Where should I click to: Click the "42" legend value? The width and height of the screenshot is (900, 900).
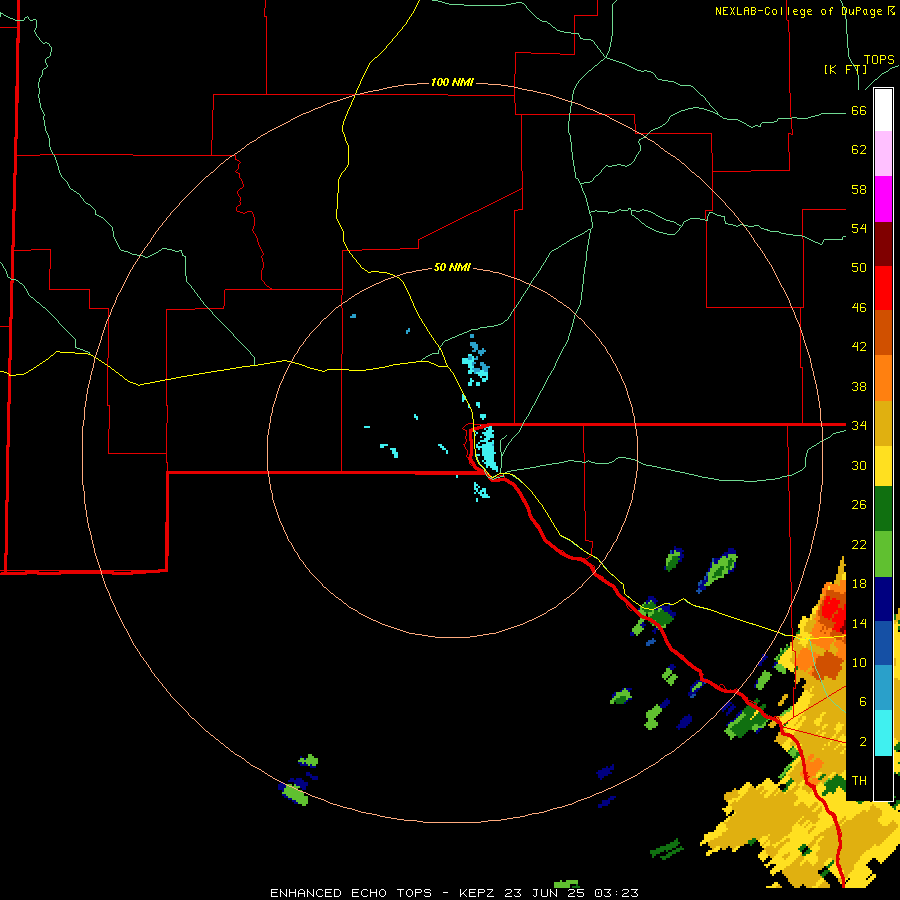tap(859, 347)
